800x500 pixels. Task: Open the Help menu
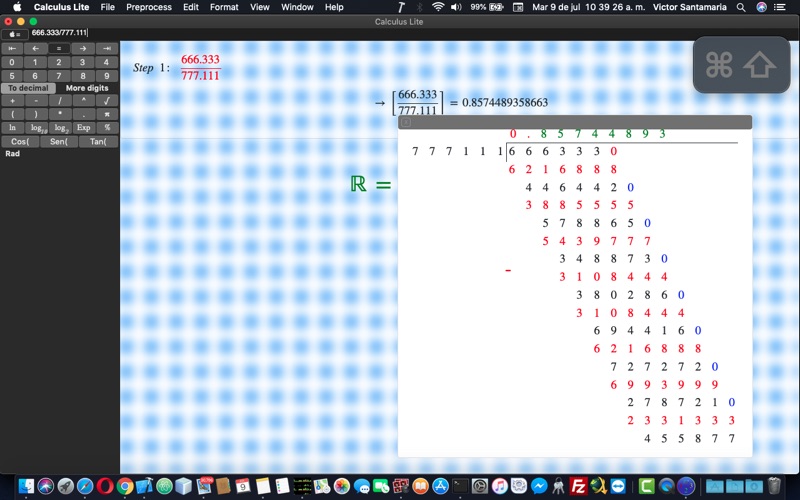pos(334,7)
